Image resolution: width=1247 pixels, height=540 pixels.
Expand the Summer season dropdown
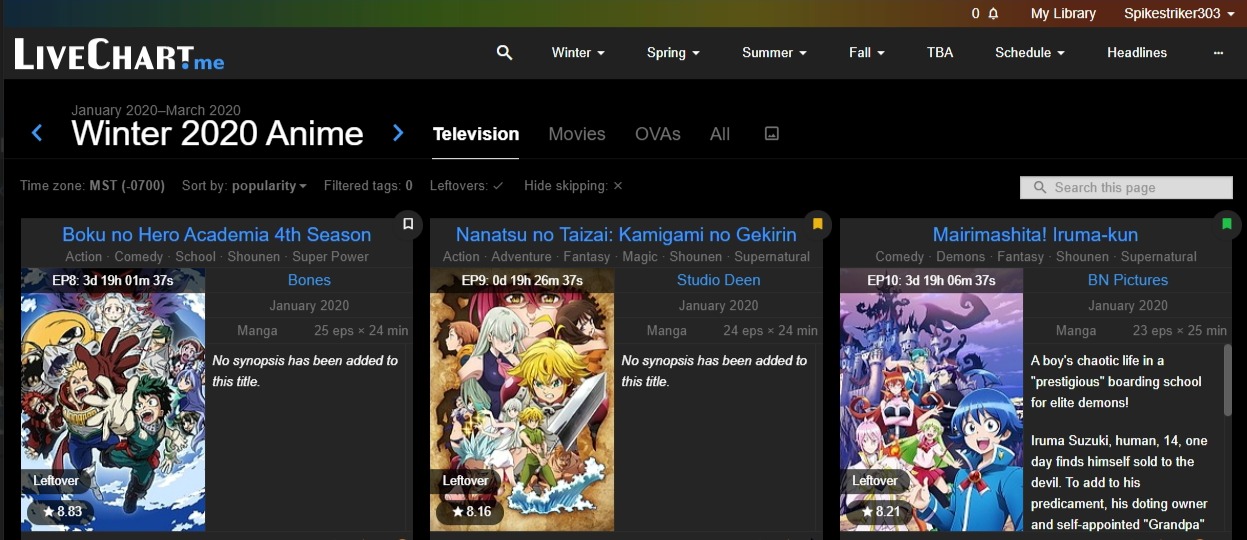tap(774, 52)
